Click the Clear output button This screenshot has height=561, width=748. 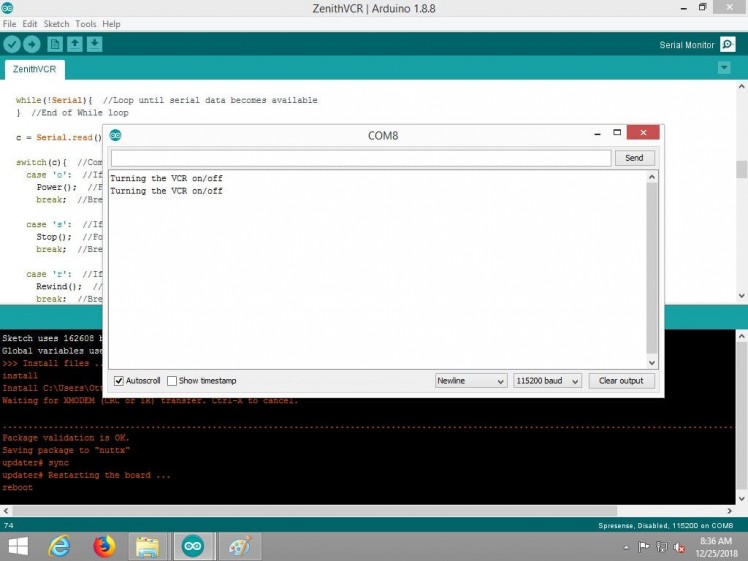(621, 381)
